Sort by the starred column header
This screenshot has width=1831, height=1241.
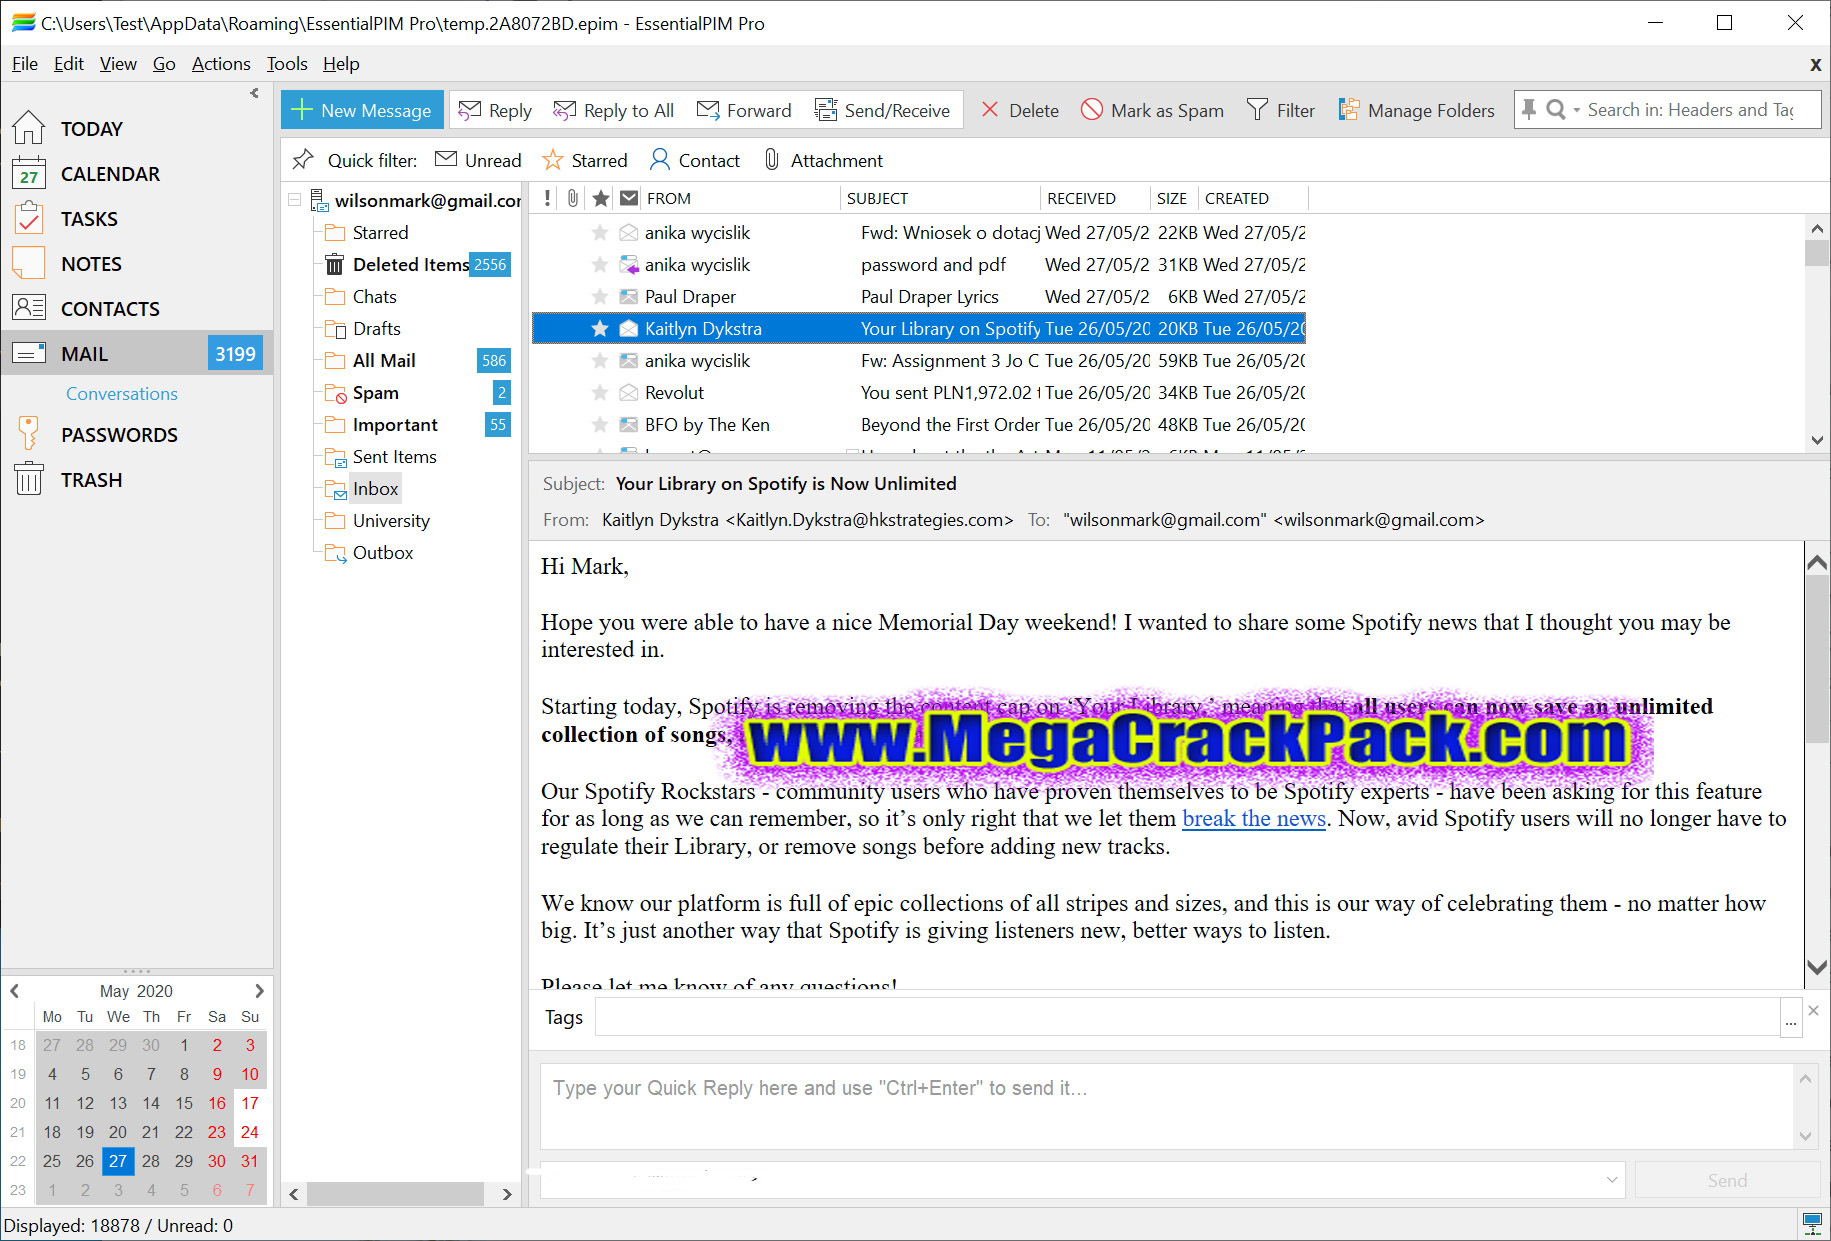point(600,198)
